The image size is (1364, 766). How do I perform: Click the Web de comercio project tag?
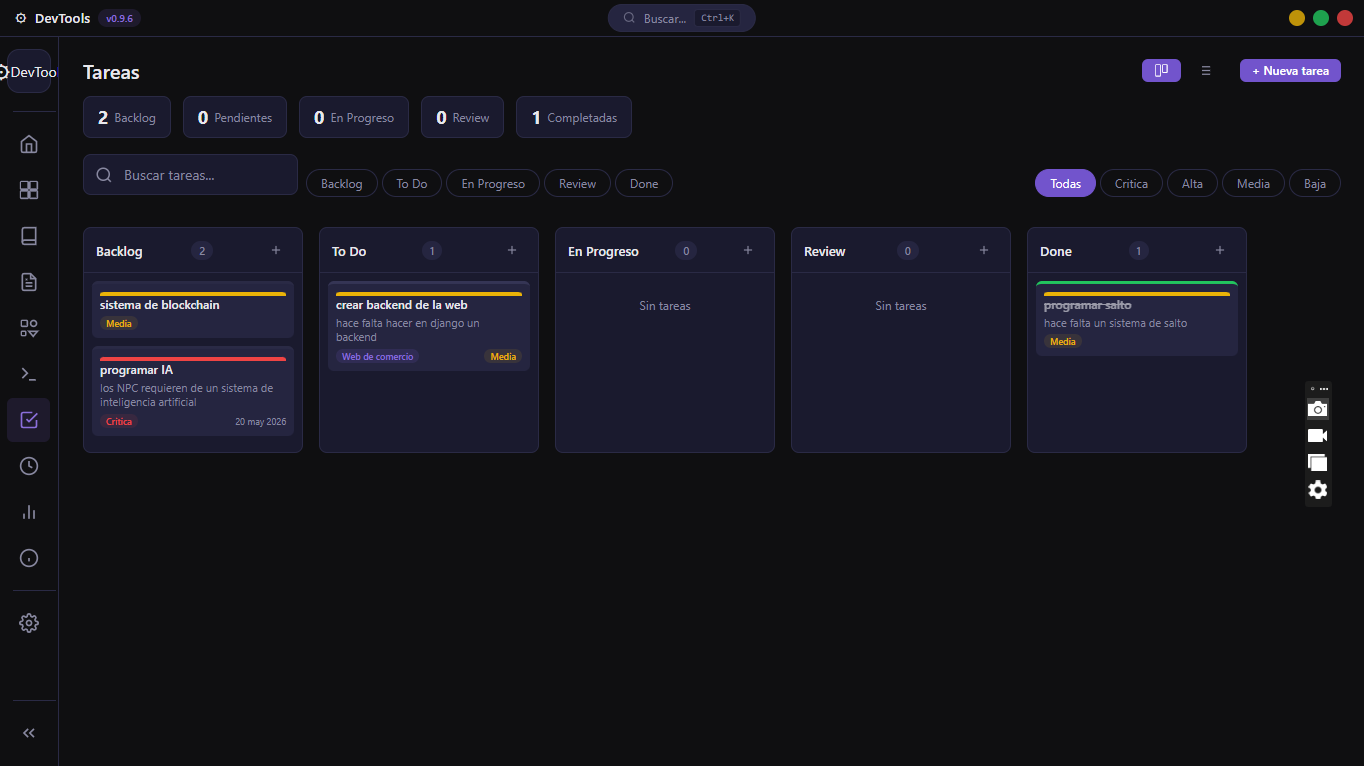[377, 357]
